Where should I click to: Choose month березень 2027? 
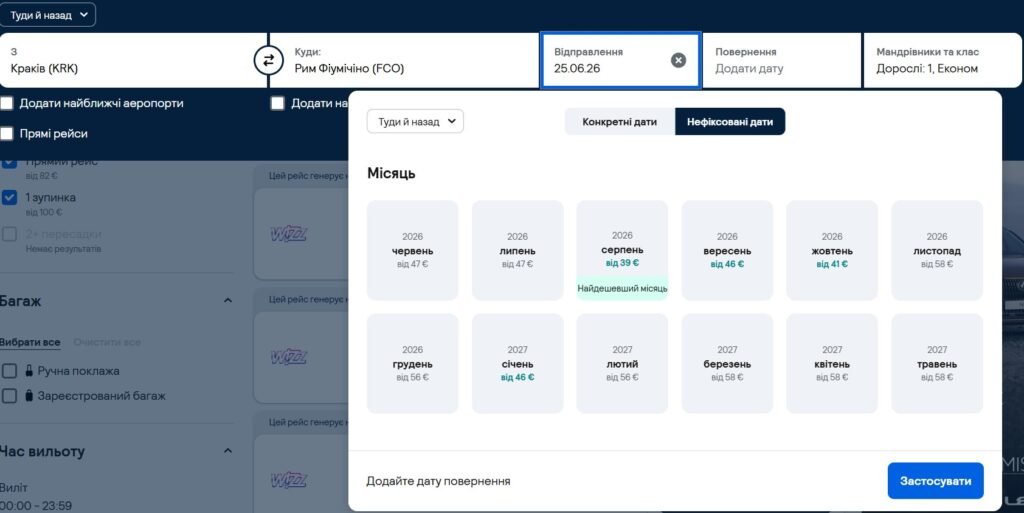pos(727,364)
